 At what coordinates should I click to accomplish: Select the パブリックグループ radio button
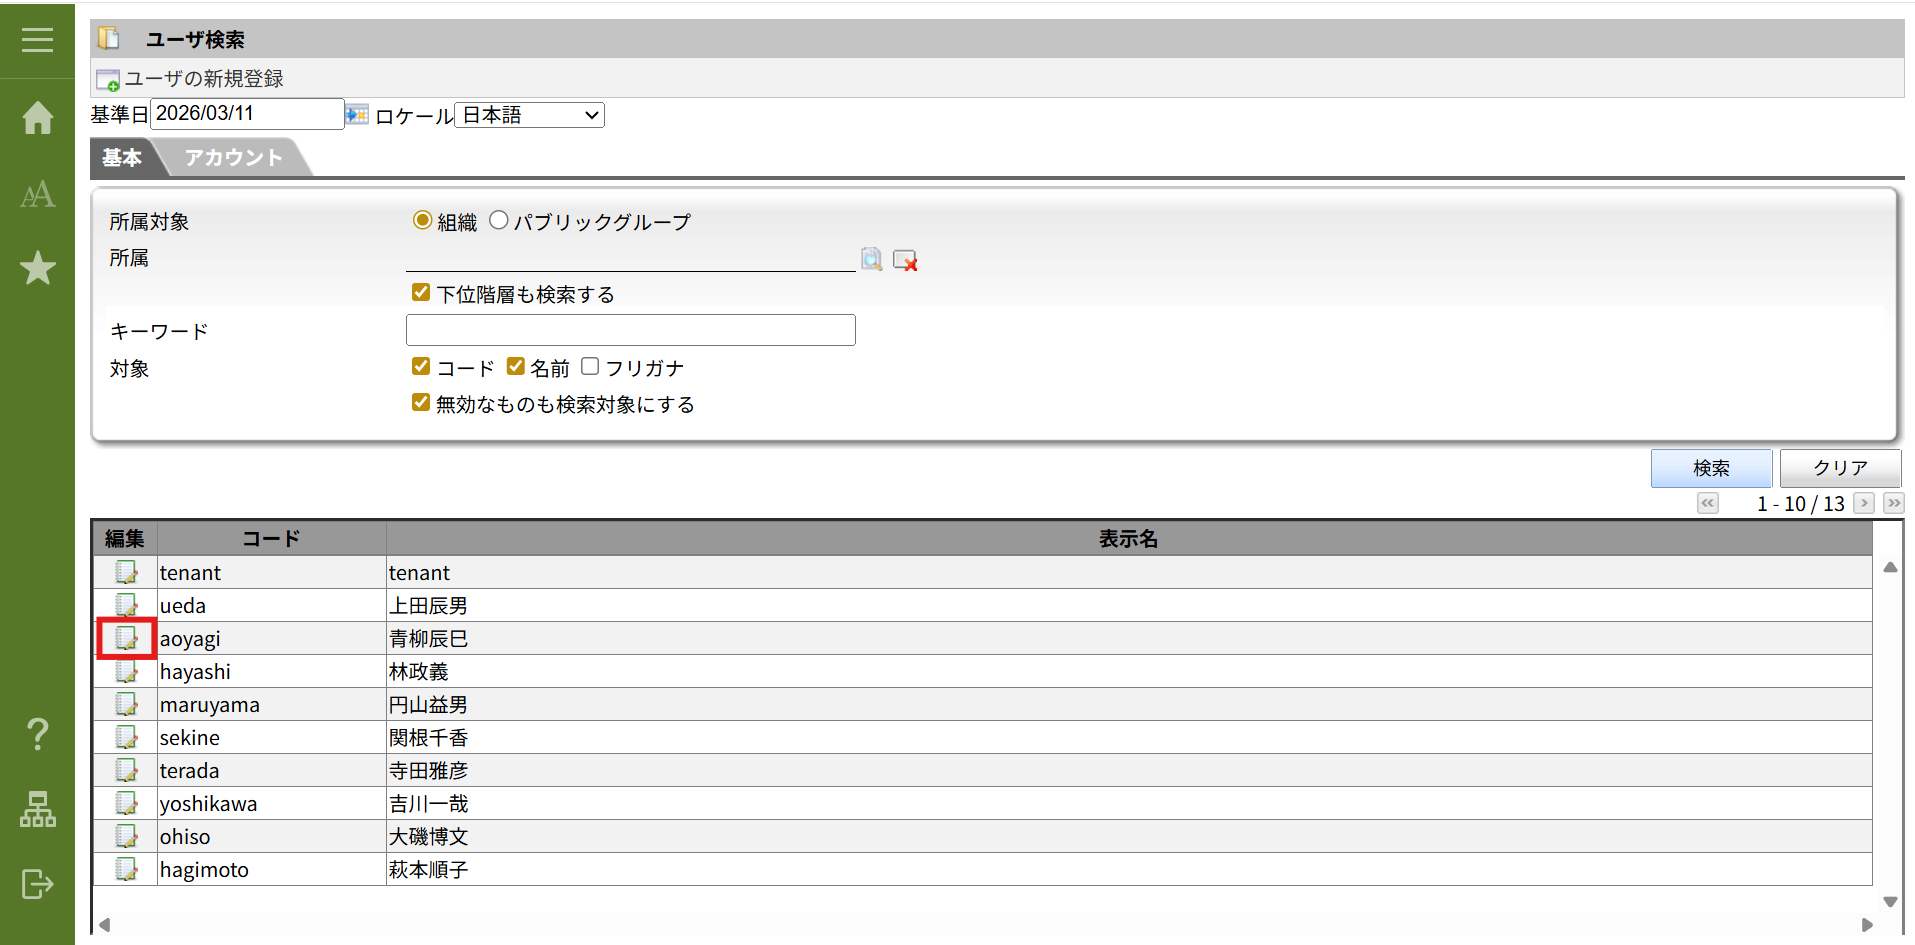(x=499, y=221)
